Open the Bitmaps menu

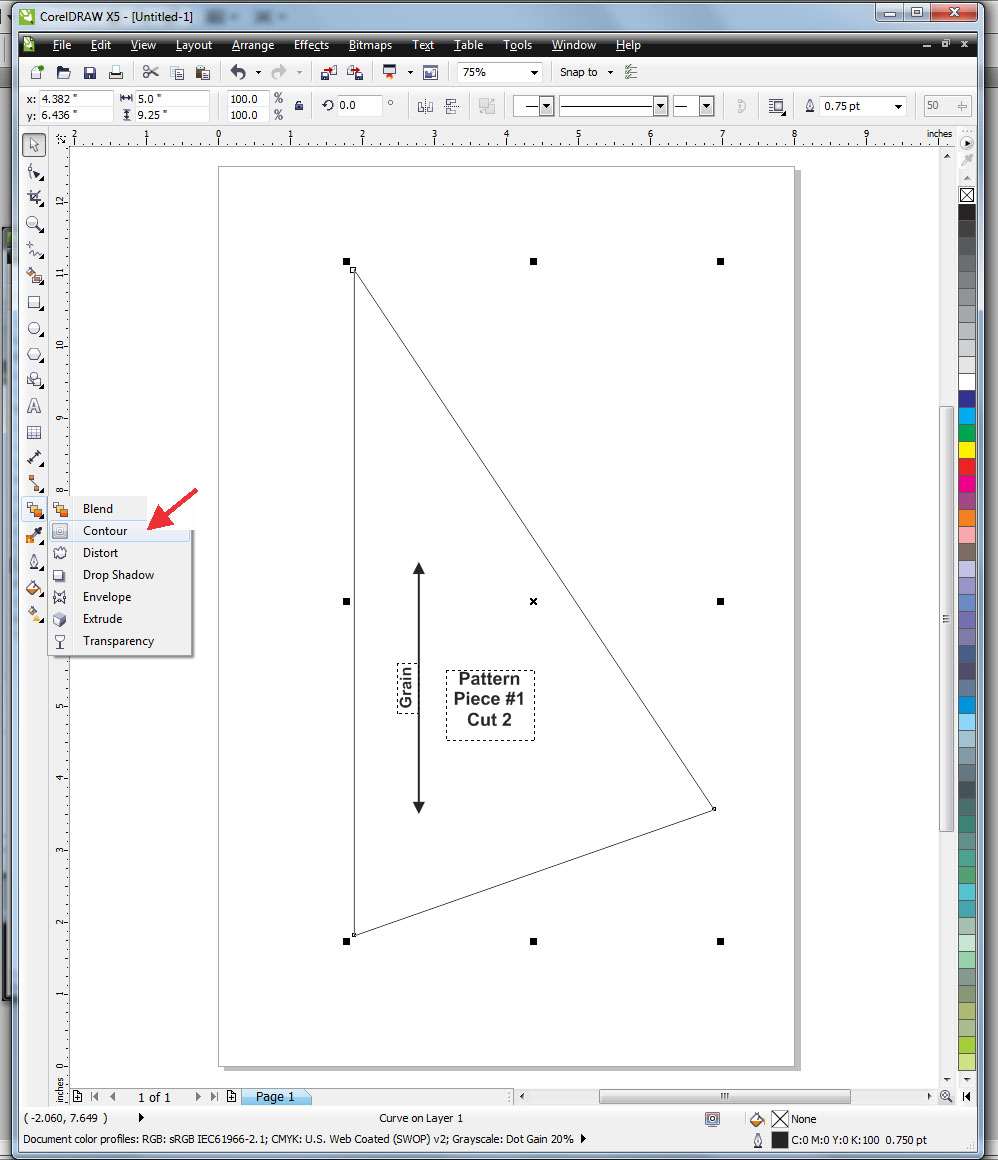pyautogui.click(x=370, y=45)
